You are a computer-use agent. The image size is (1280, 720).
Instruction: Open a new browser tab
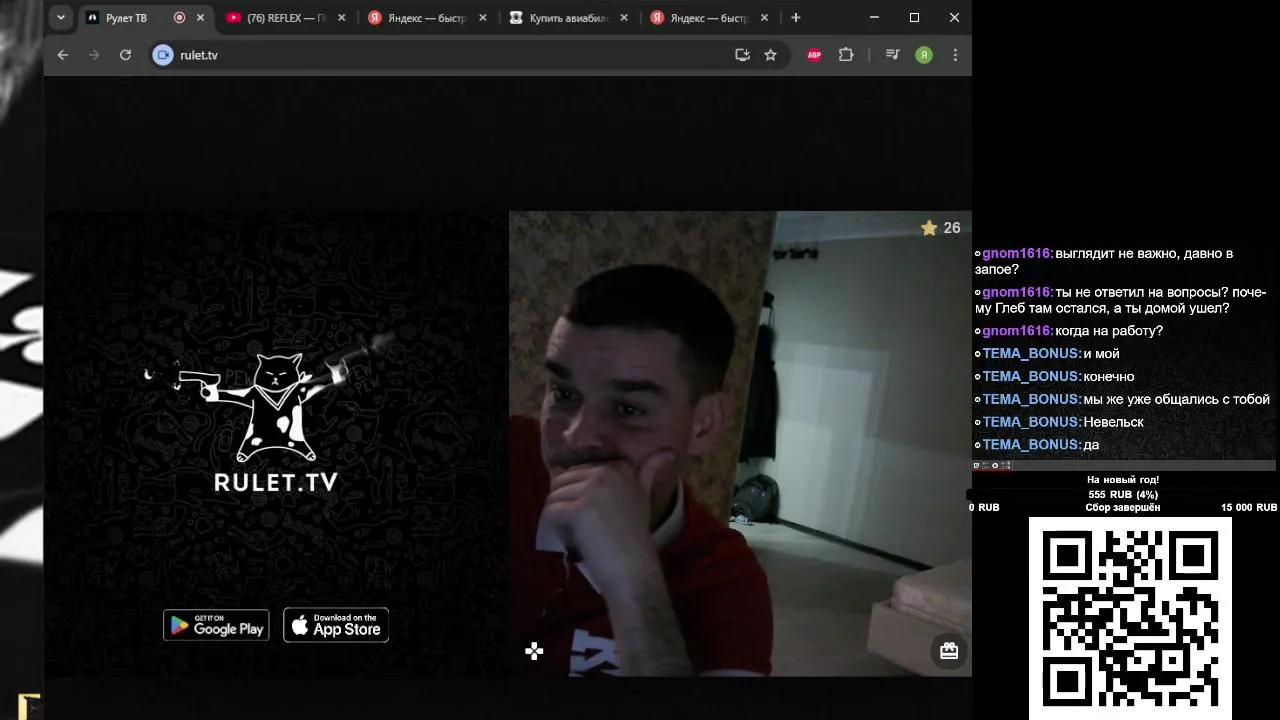coord(796,18)
